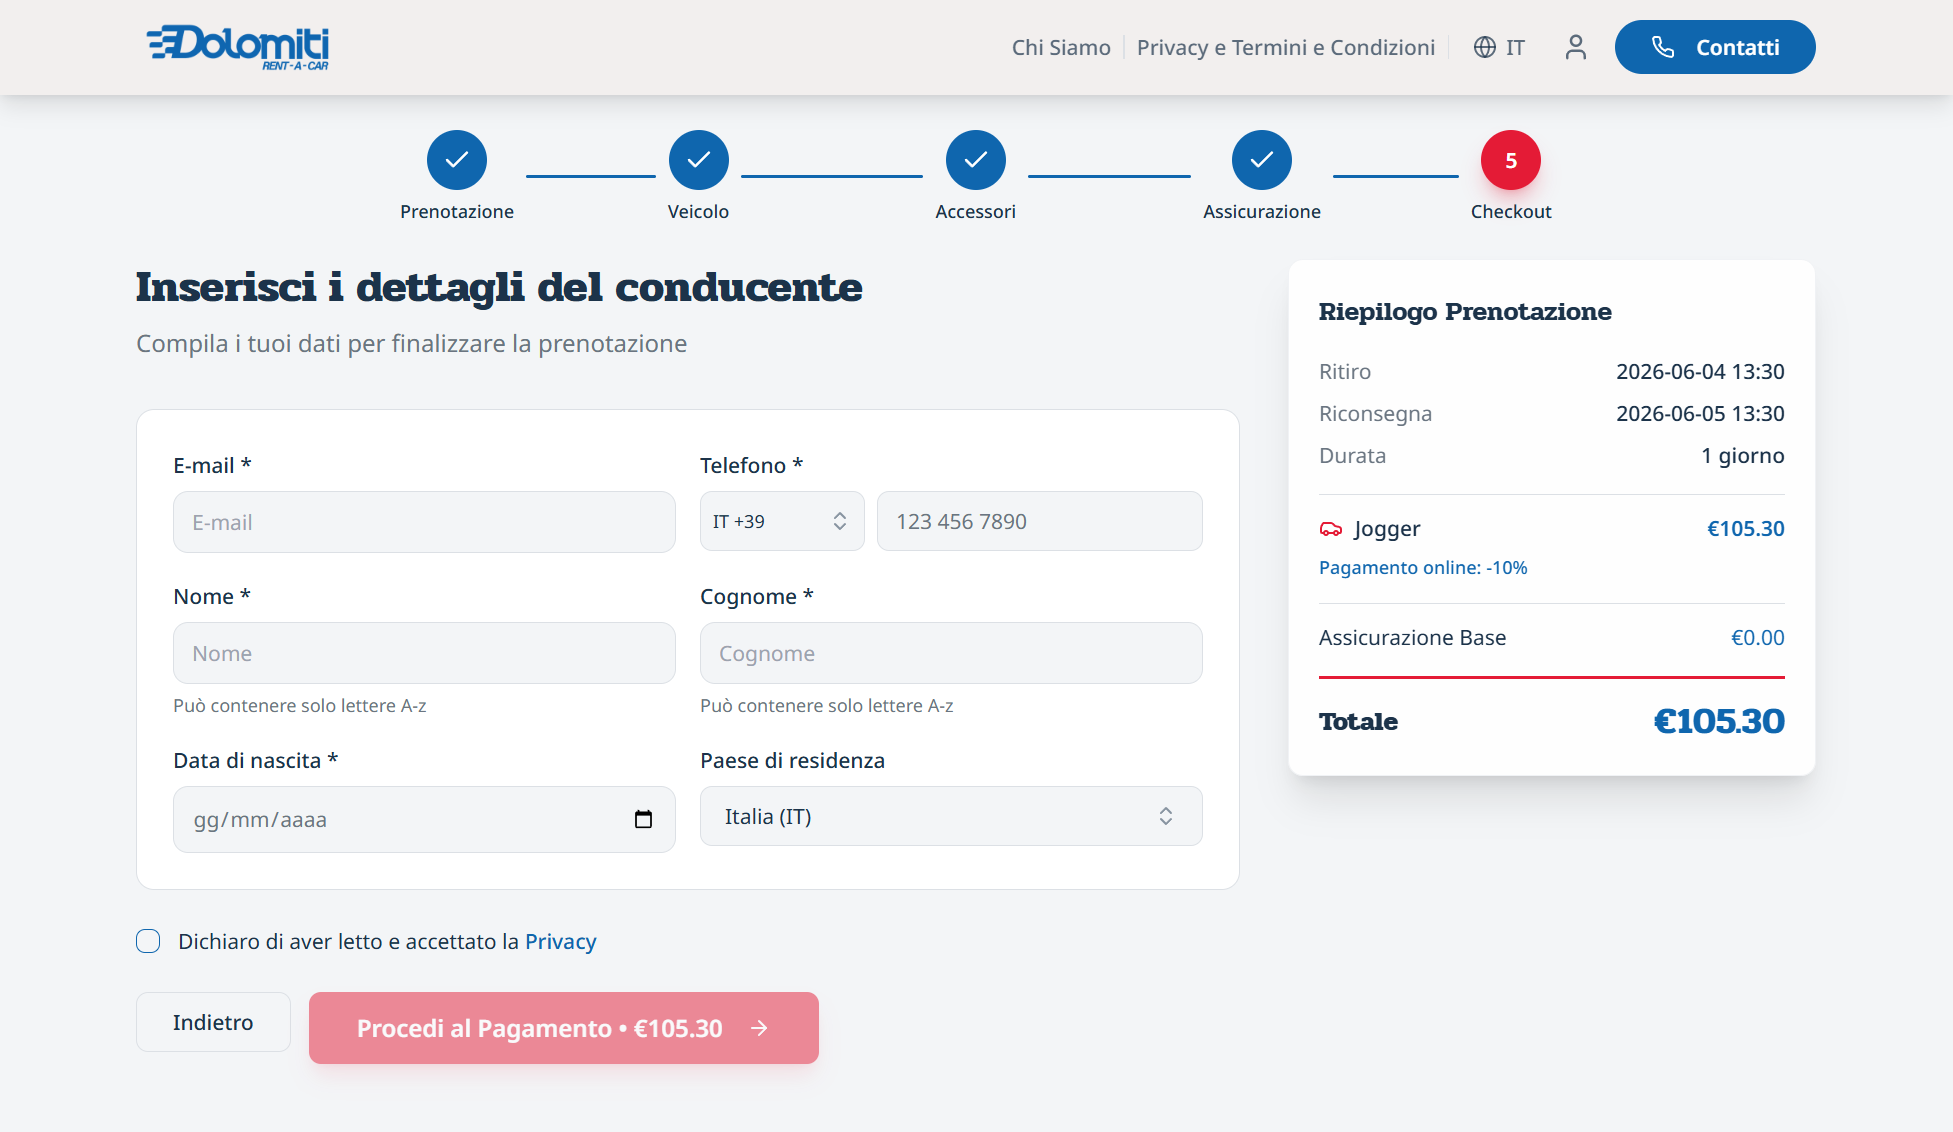Open Privacy e Termini e Condizioni

pyautogui.click(x=1286, y=47)
